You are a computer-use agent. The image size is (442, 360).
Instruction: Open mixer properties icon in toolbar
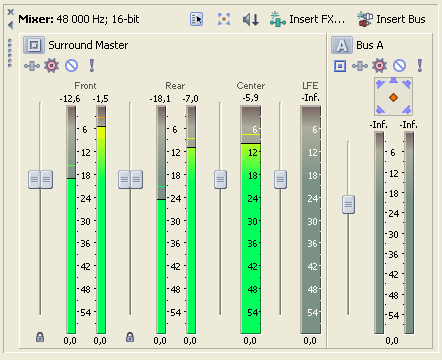coord(196,19)
